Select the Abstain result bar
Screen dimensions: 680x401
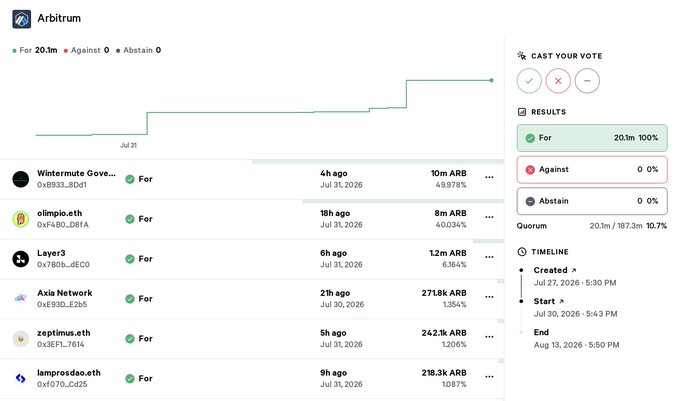(x=592, y=201)
